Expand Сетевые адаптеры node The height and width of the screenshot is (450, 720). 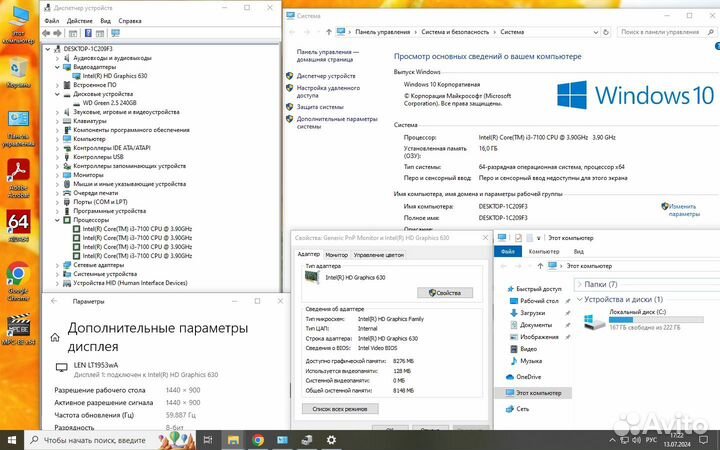[x=57, y=265]
